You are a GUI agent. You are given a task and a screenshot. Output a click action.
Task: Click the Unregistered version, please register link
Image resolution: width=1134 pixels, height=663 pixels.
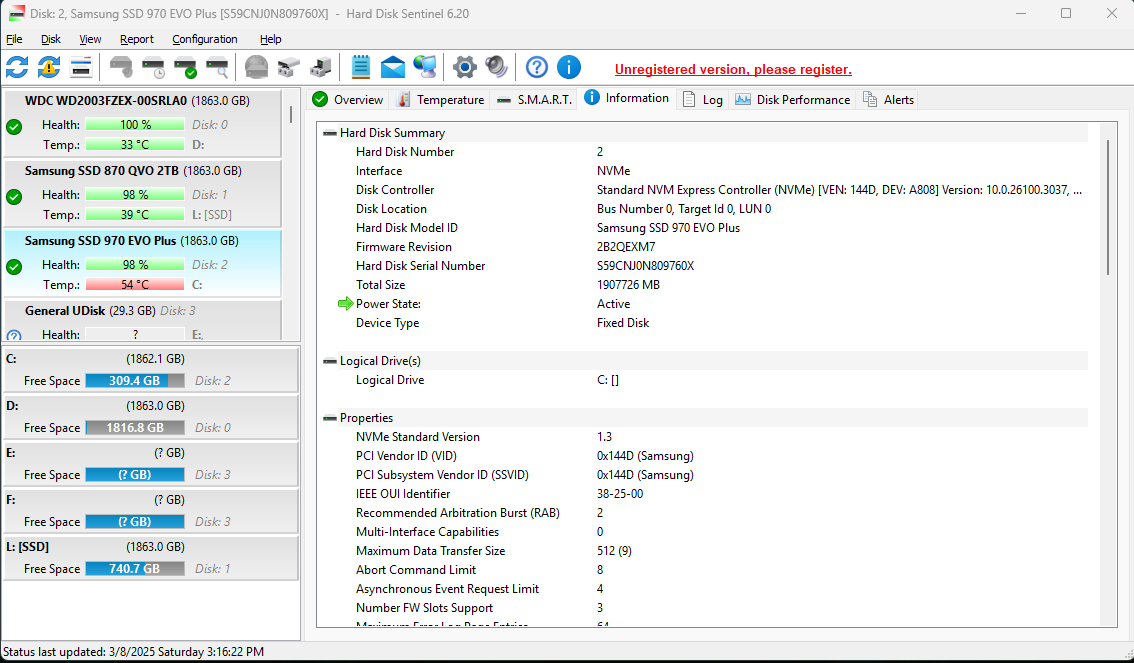(733, 69)
